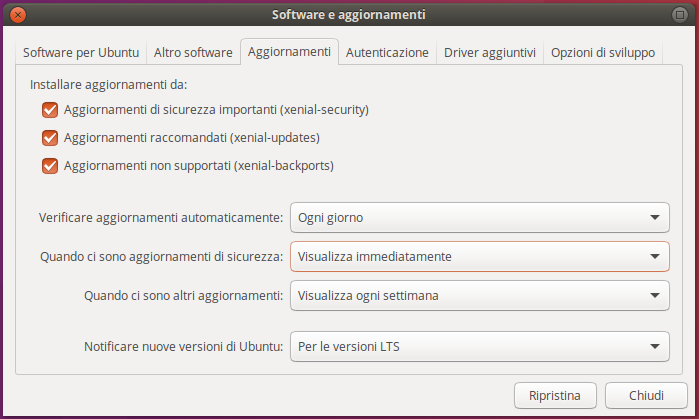The image size is (699, 419).
Task: Switch to the Software per Ubuntu tab
Action: (x=81, y=53)
